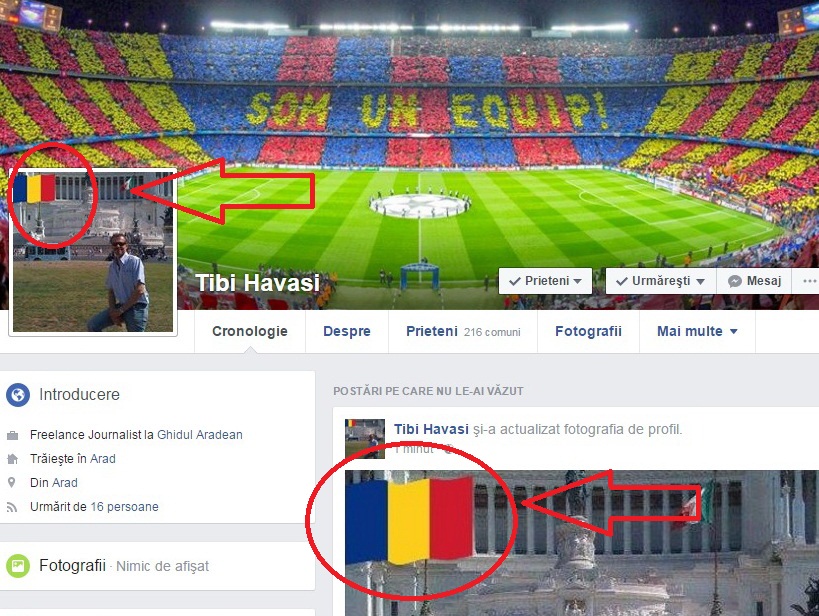Click the globe icon beside Introducere
The height and width of the screenshot is (616, 819).
click(x=18, y=394)
